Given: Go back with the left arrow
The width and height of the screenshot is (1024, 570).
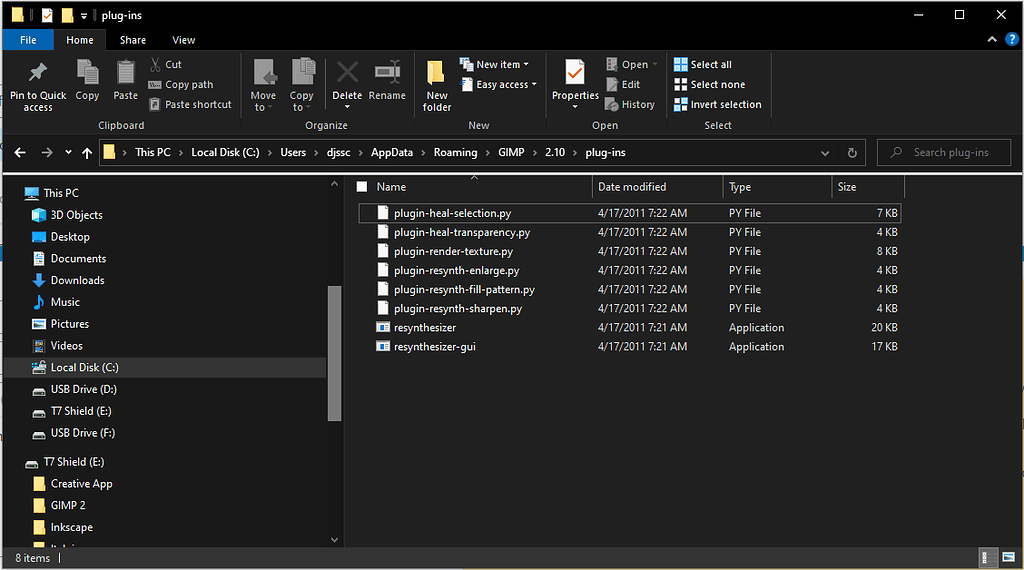Looking at the screenshot, I should click(20, 152).
